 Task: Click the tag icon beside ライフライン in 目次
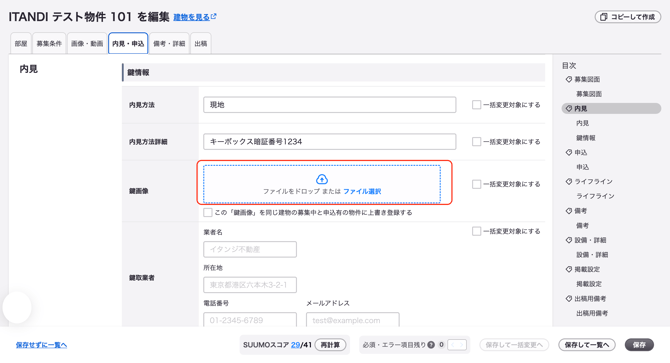click(x=569, y=182)
